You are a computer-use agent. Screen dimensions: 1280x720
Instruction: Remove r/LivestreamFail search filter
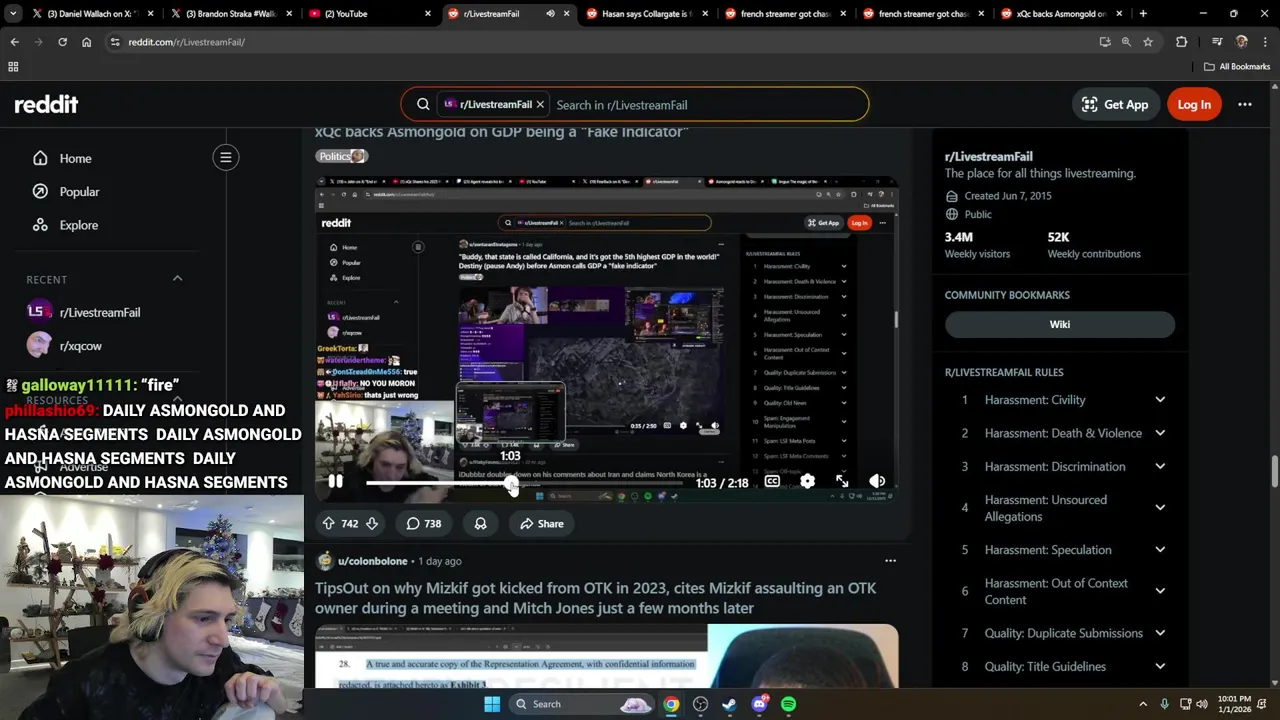[x=540, y=104]
